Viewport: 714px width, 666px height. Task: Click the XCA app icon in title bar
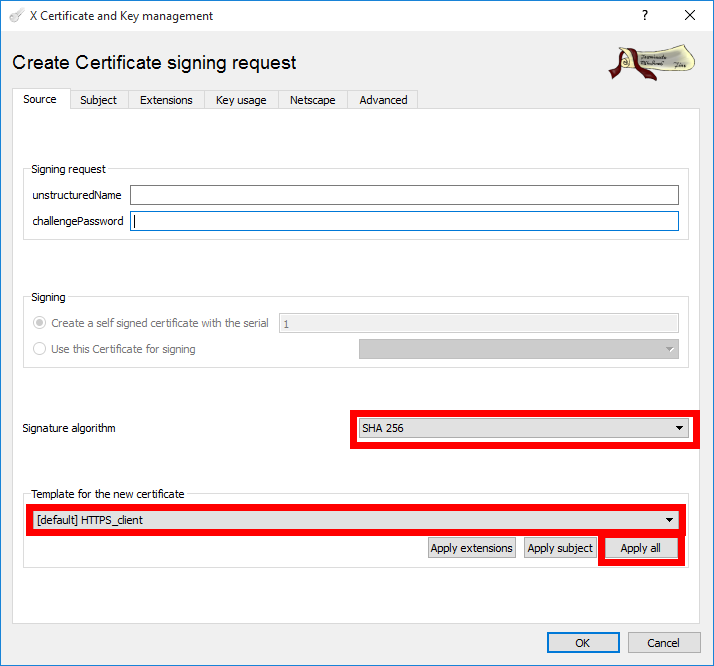tap(16, 16)
